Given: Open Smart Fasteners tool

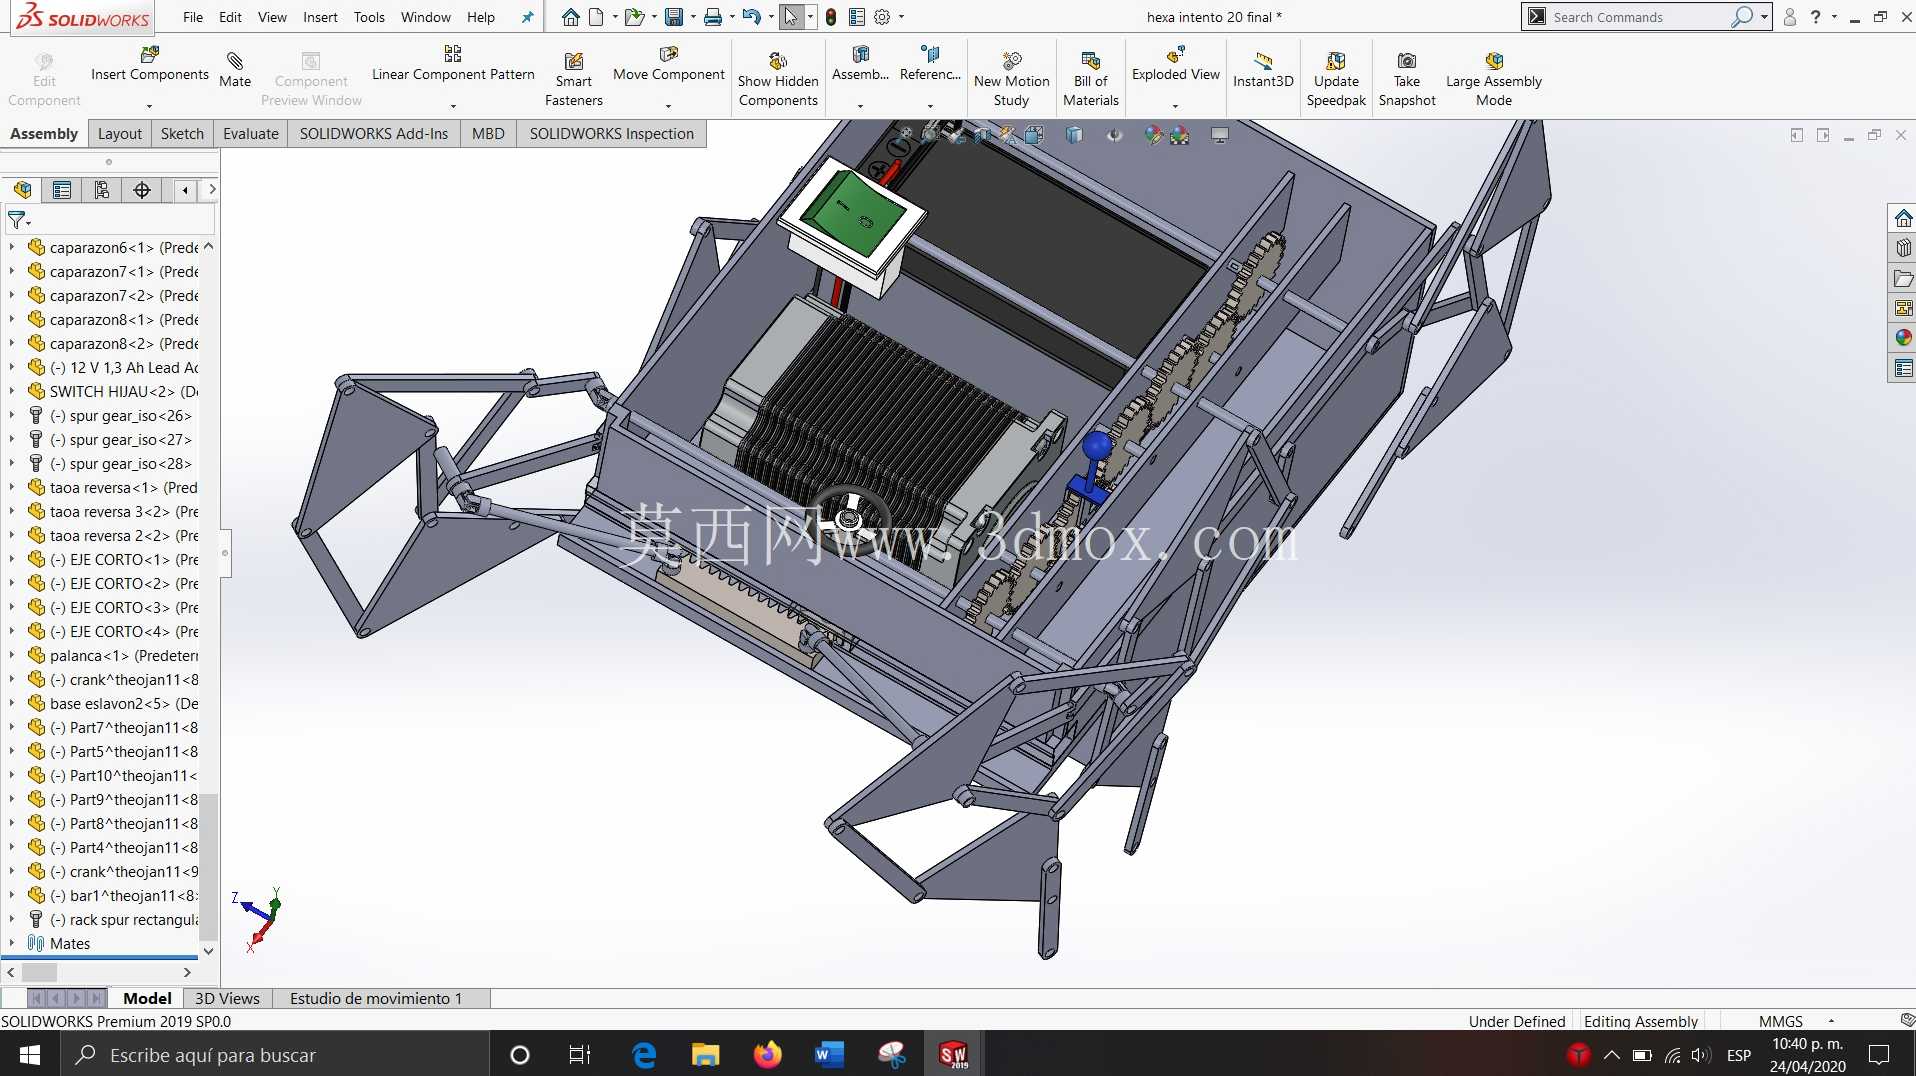Looking at the screenshot, I should click(x=574, y=79).
